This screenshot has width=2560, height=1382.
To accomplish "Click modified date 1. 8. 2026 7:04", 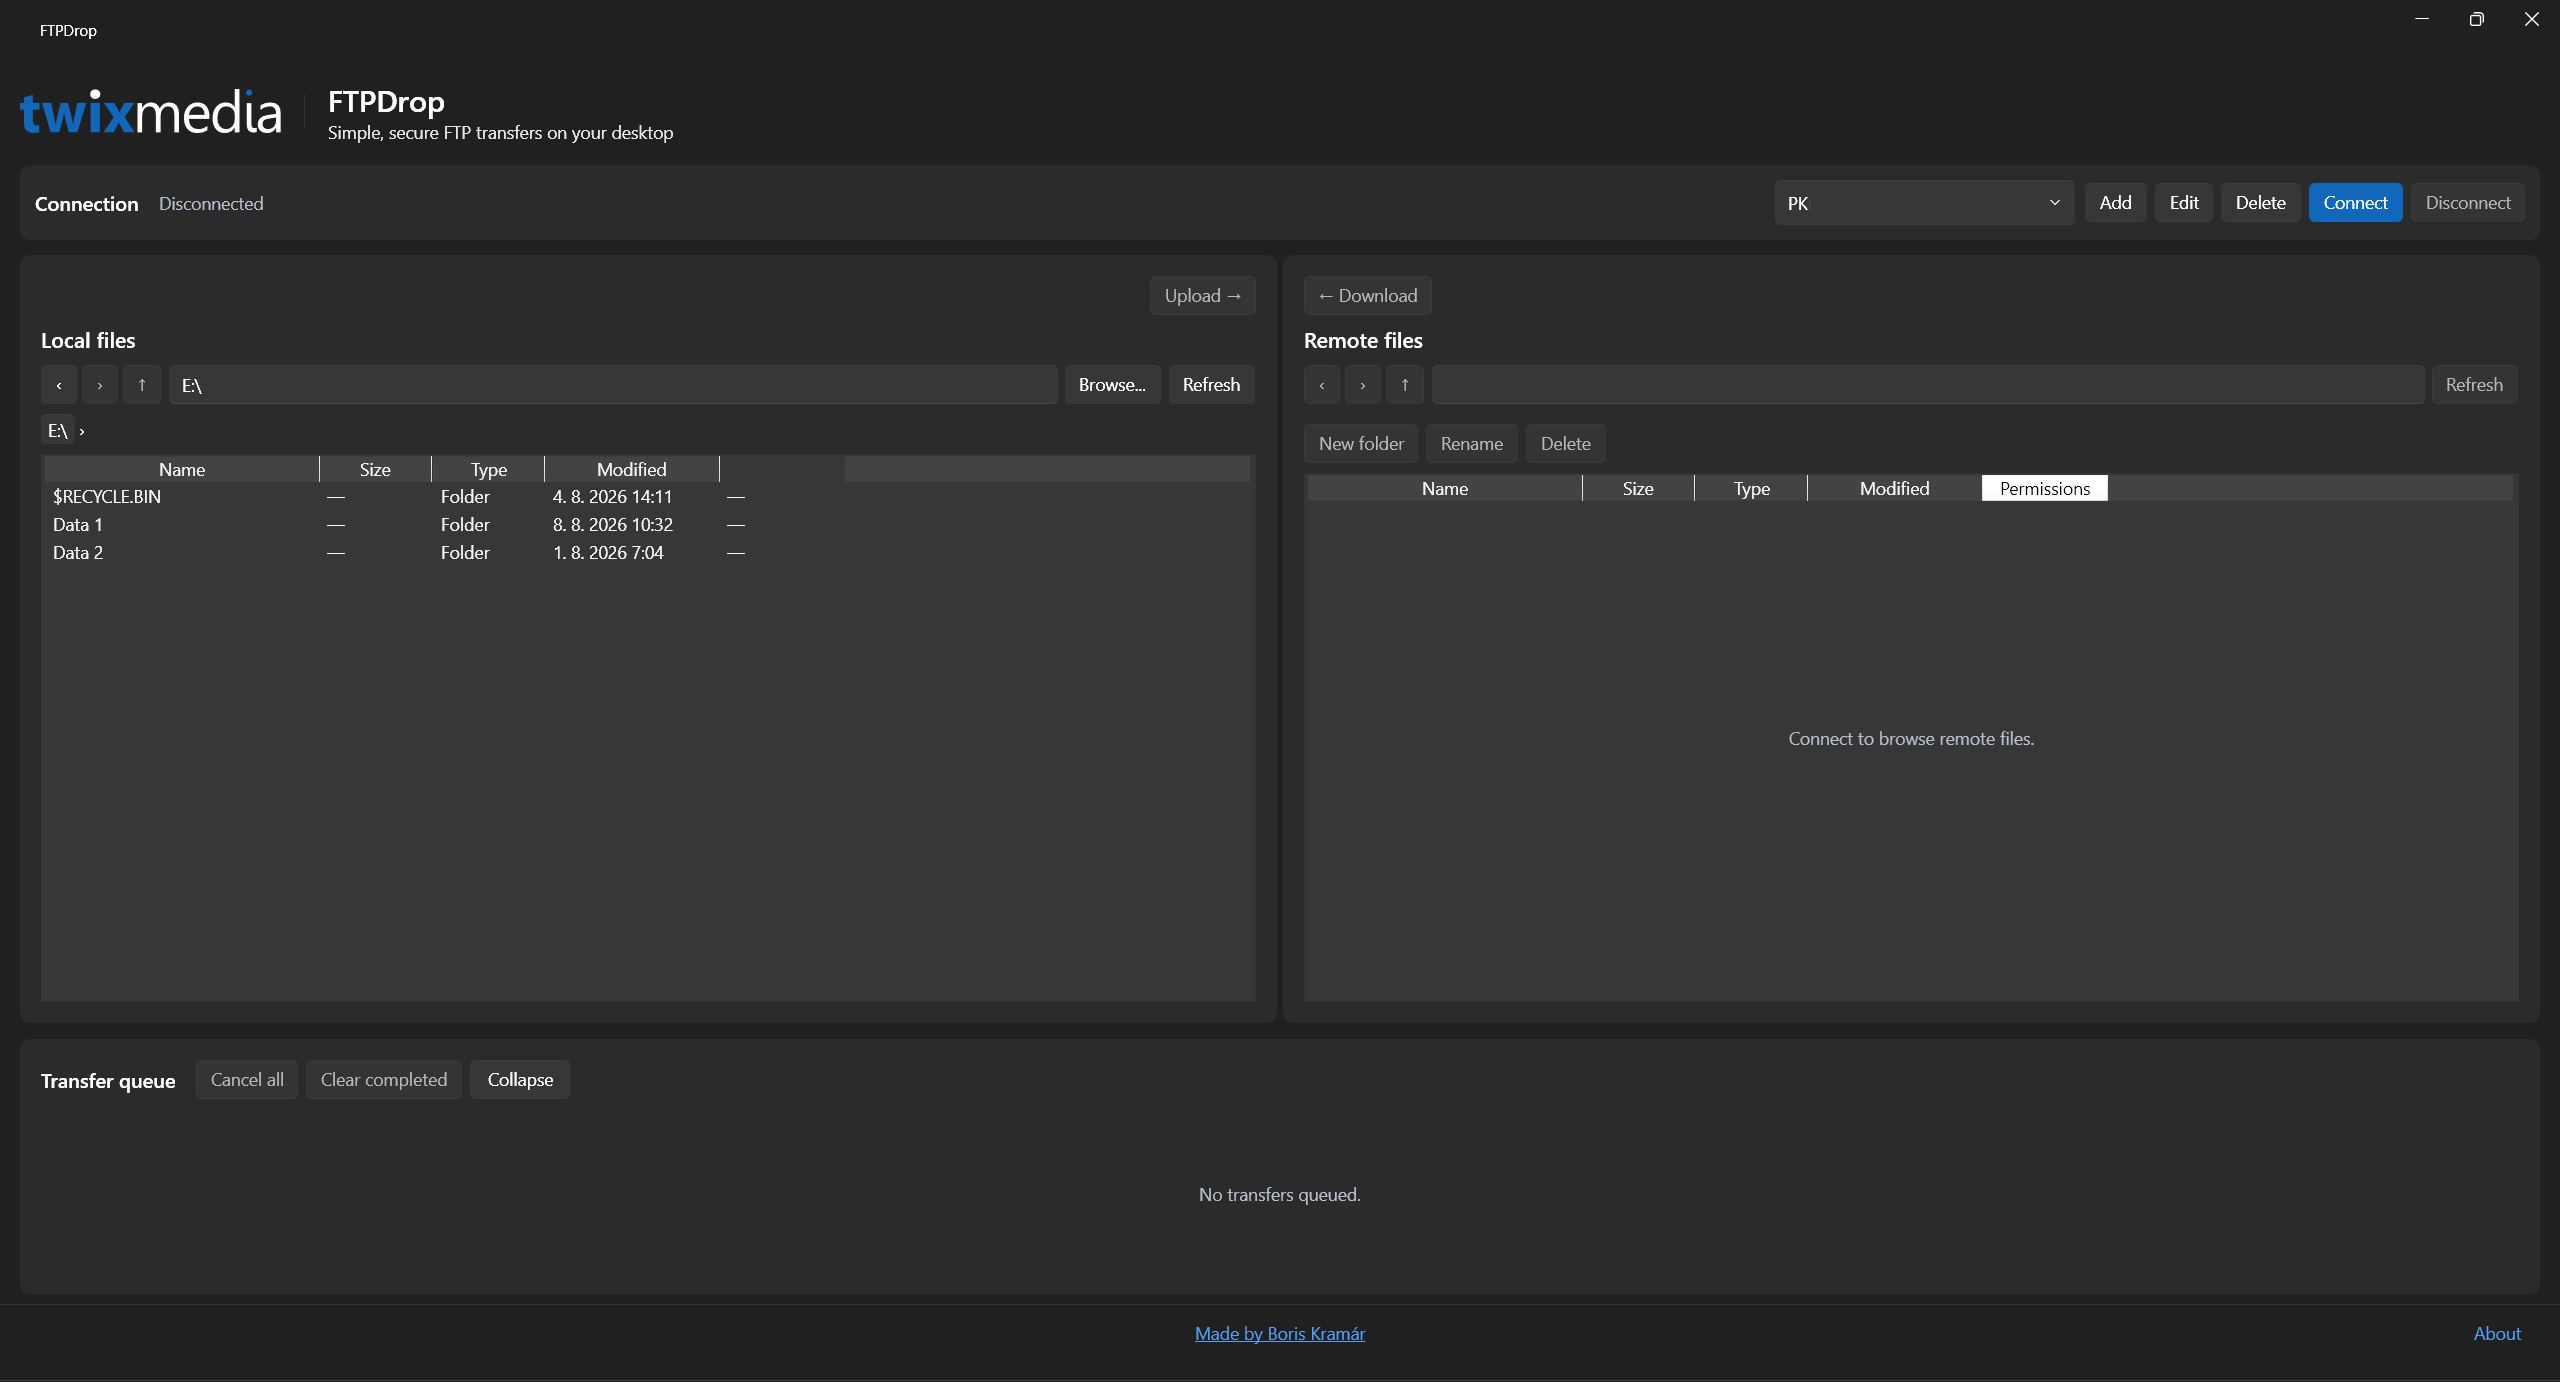I will [608, 553].
